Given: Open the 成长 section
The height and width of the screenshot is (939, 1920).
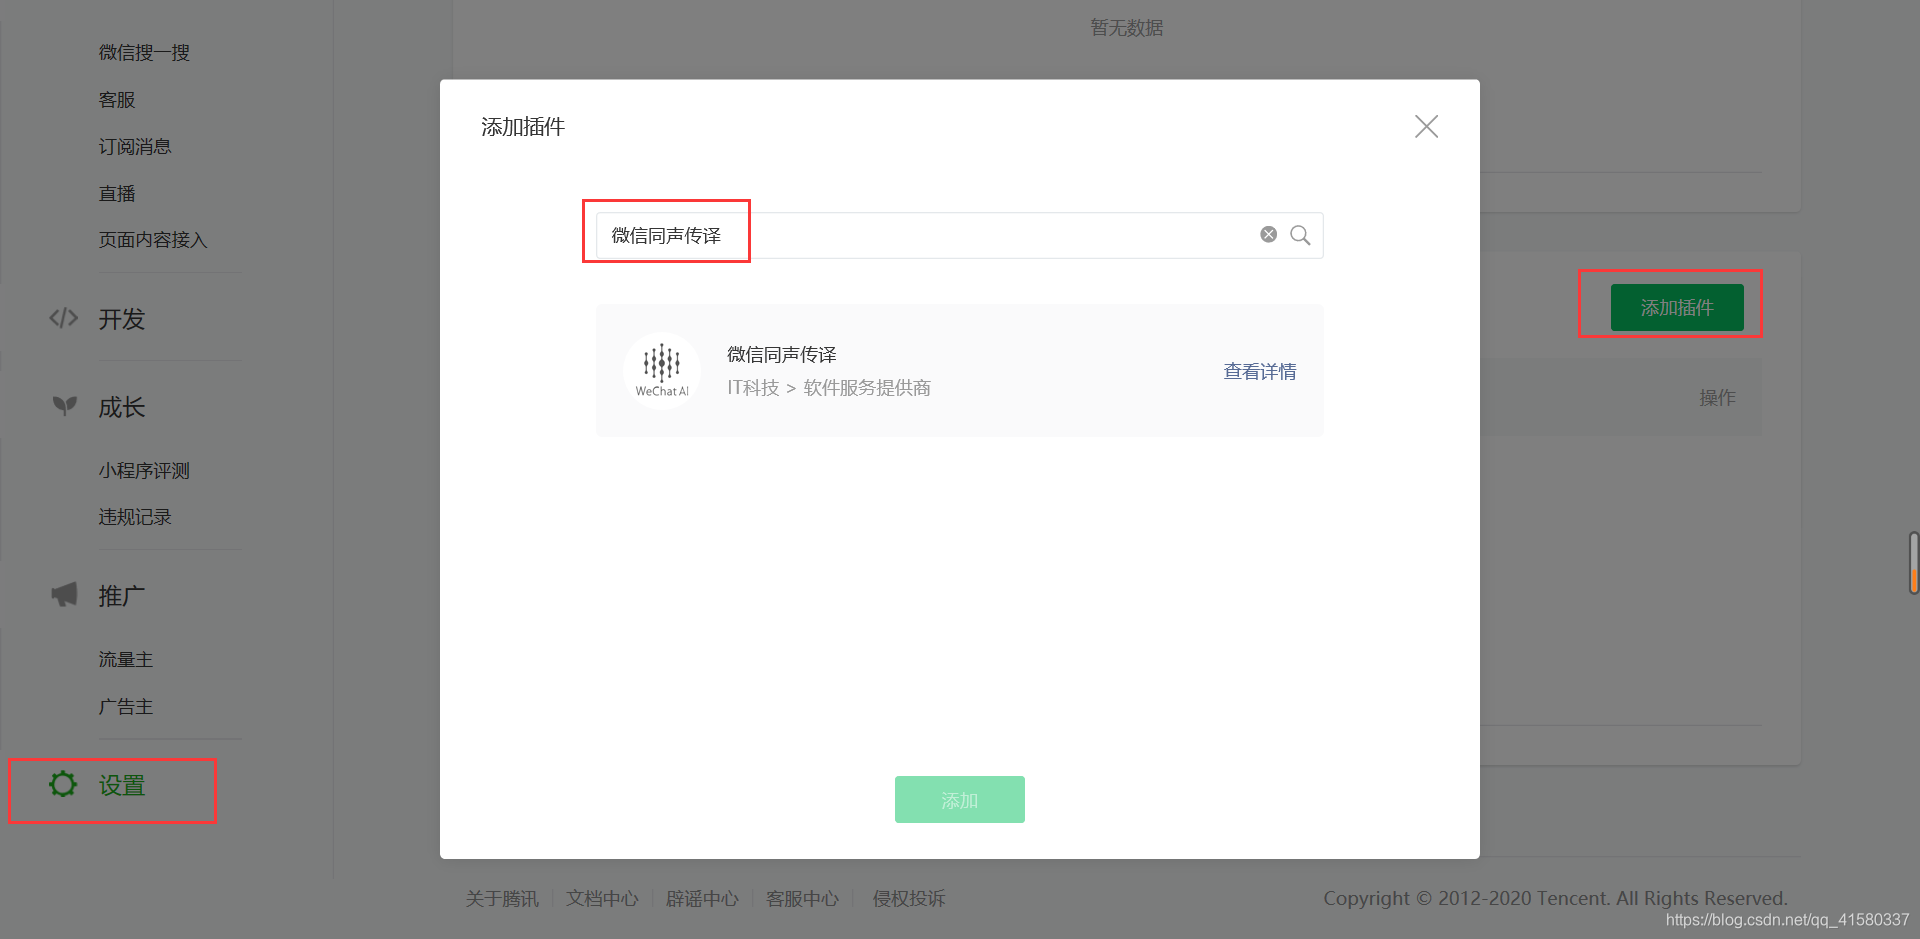Looking at the screenshot, I should tap(122, 407).
